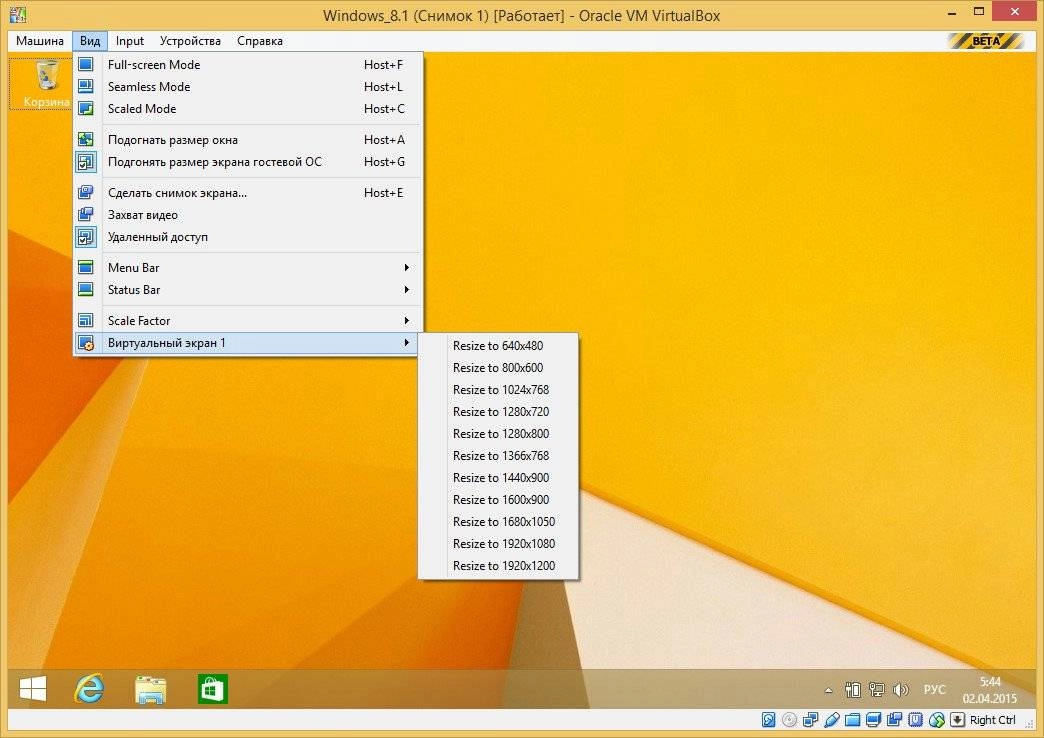Expand the Scale Factor submenu arrow

pos(406,320)
